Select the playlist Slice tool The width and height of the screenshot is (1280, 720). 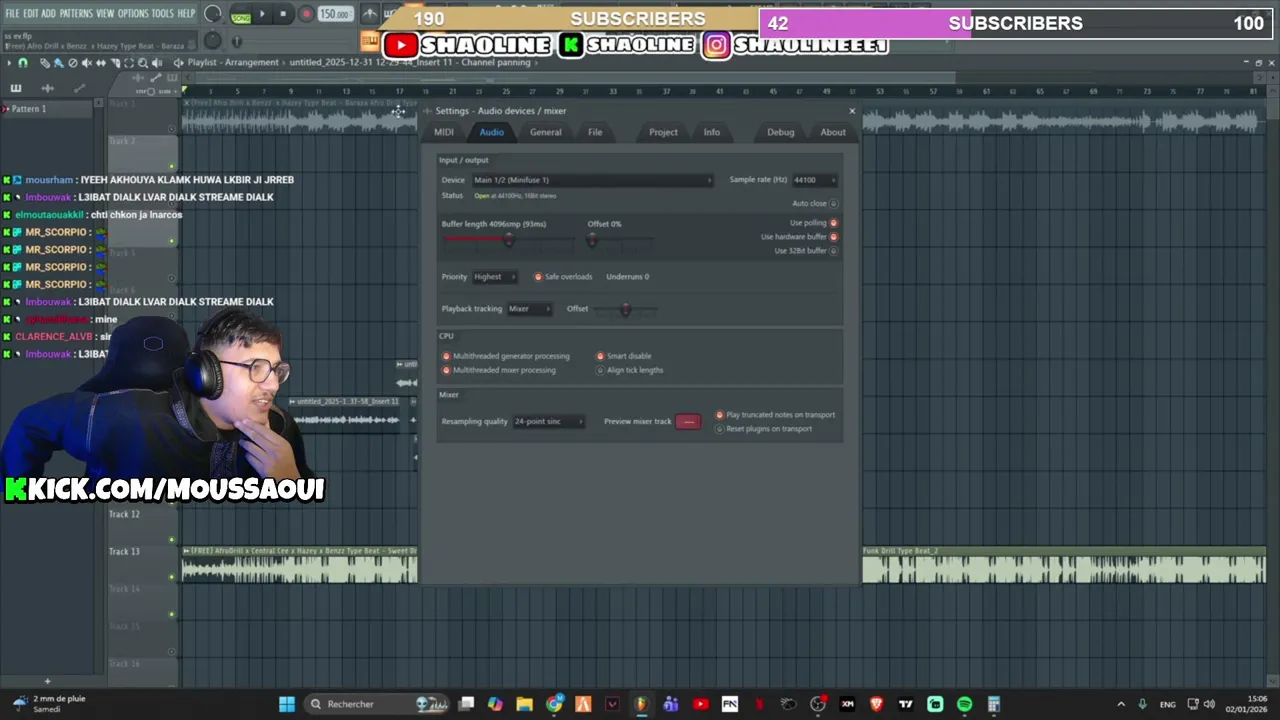tap(114, 63)
